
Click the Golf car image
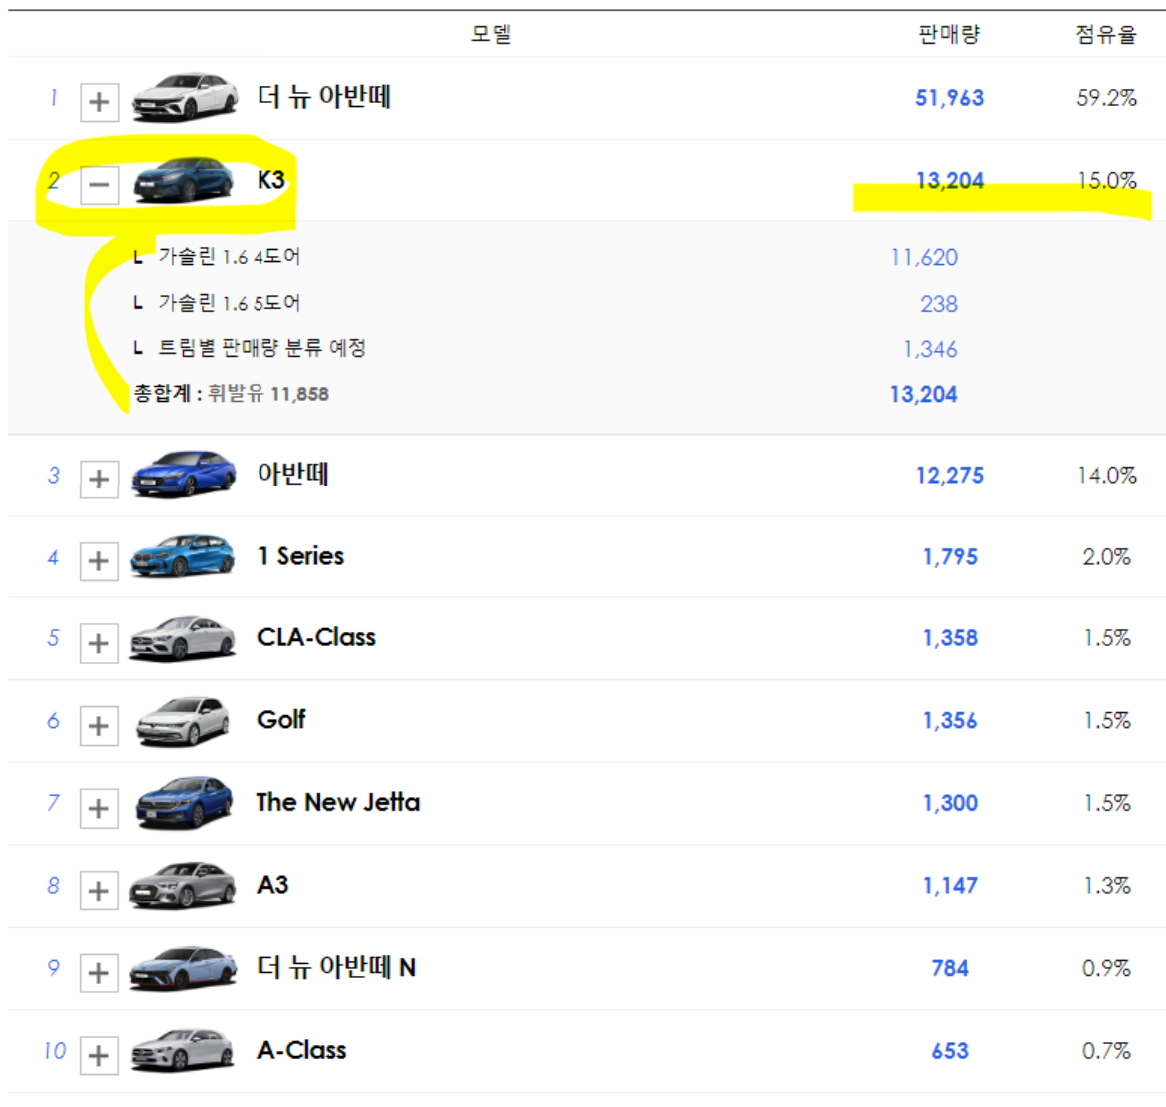(x=183, y=721)
